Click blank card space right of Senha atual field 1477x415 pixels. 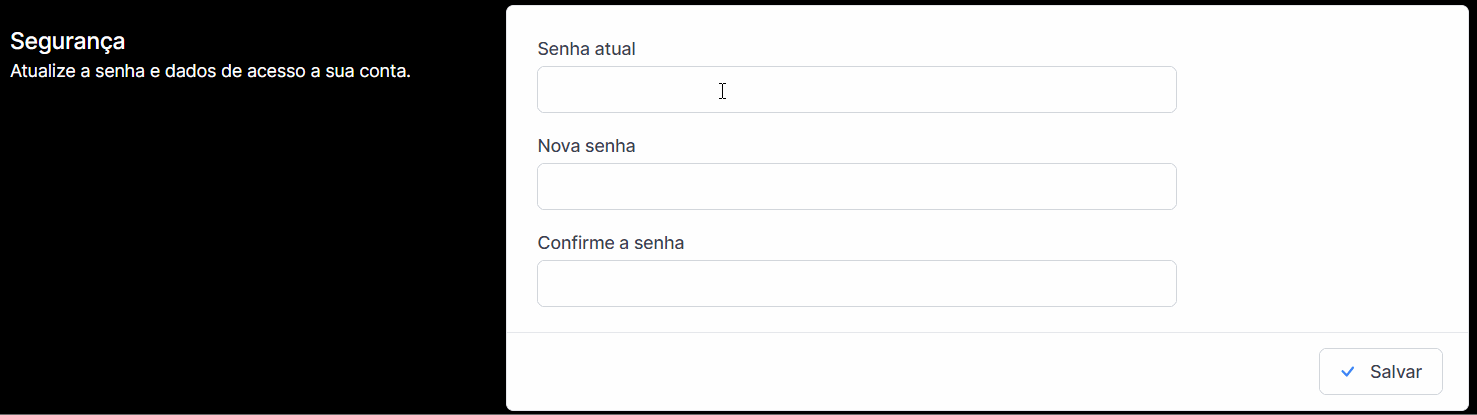1310,90
